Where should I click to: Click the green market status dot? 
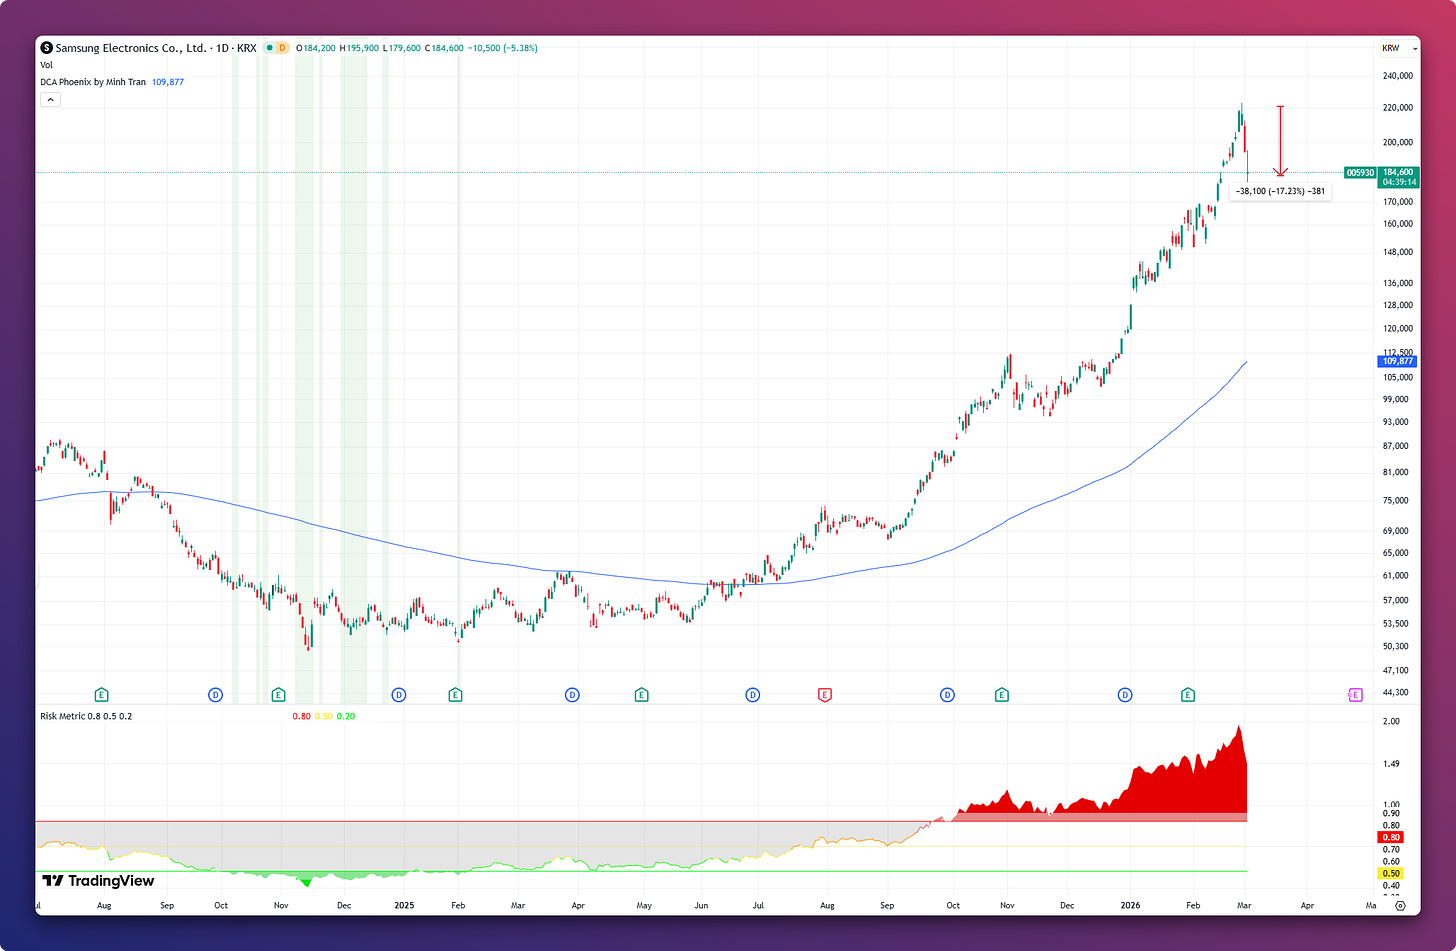click(x=269, y=48)
